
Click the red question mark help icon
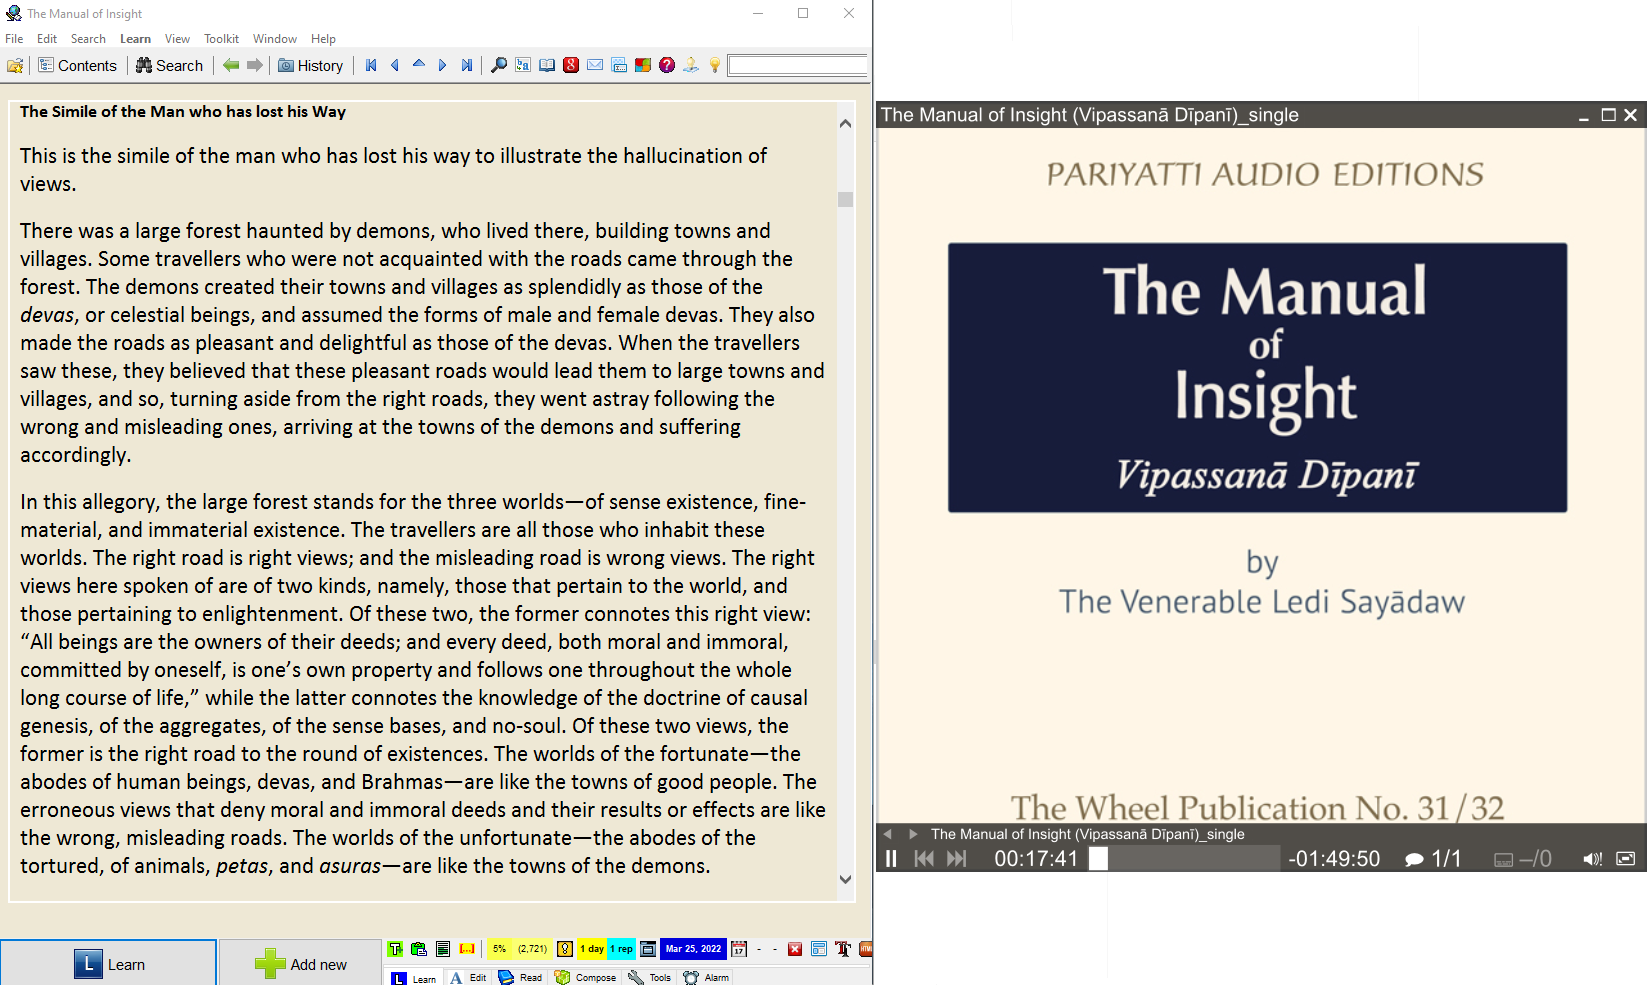[667, 65]
